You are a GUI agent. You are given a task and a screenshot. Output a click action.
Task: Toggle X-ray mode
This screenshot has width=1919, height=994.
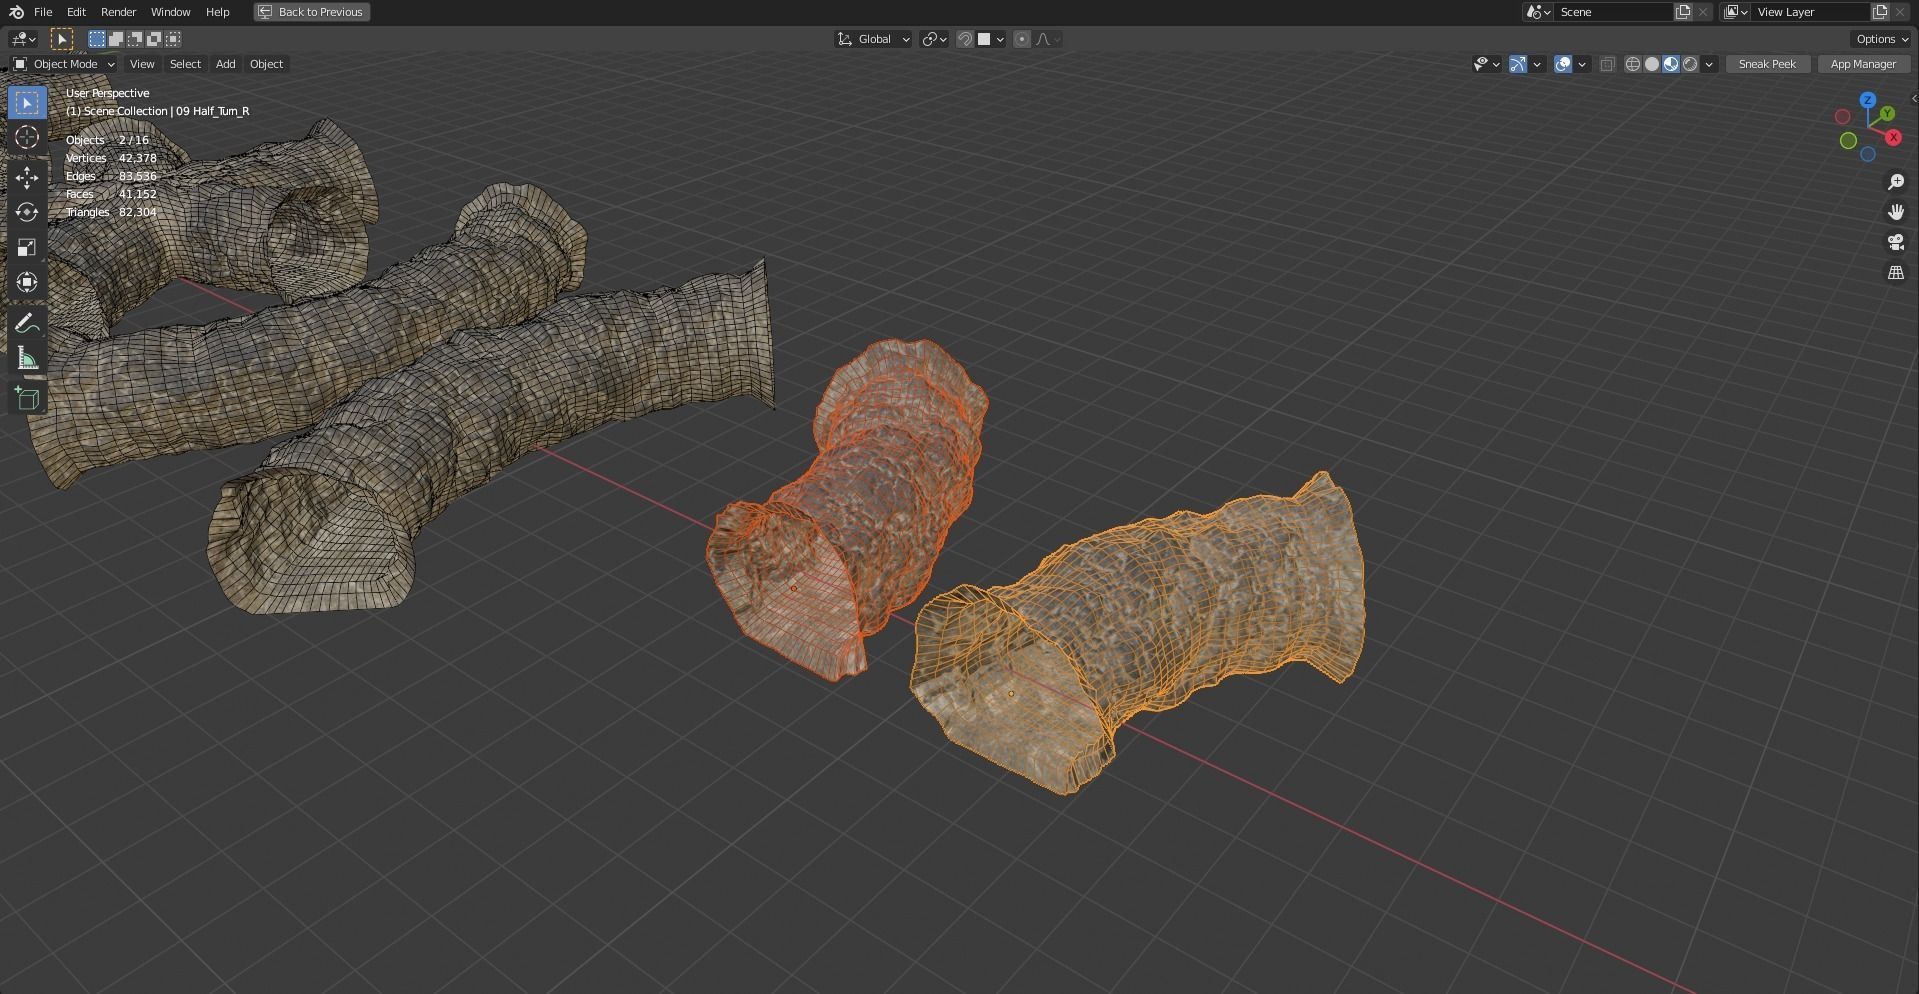click(x=1607, y=64)
